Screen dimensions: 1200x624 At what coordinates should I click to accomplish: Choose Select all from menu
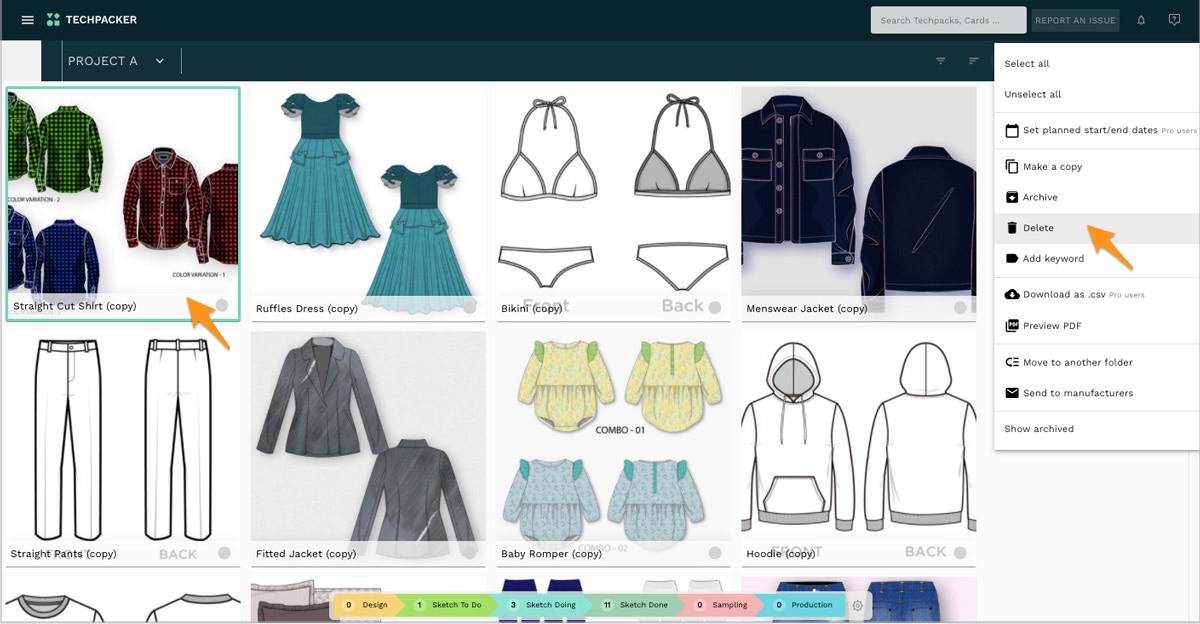pos(1097,63)
